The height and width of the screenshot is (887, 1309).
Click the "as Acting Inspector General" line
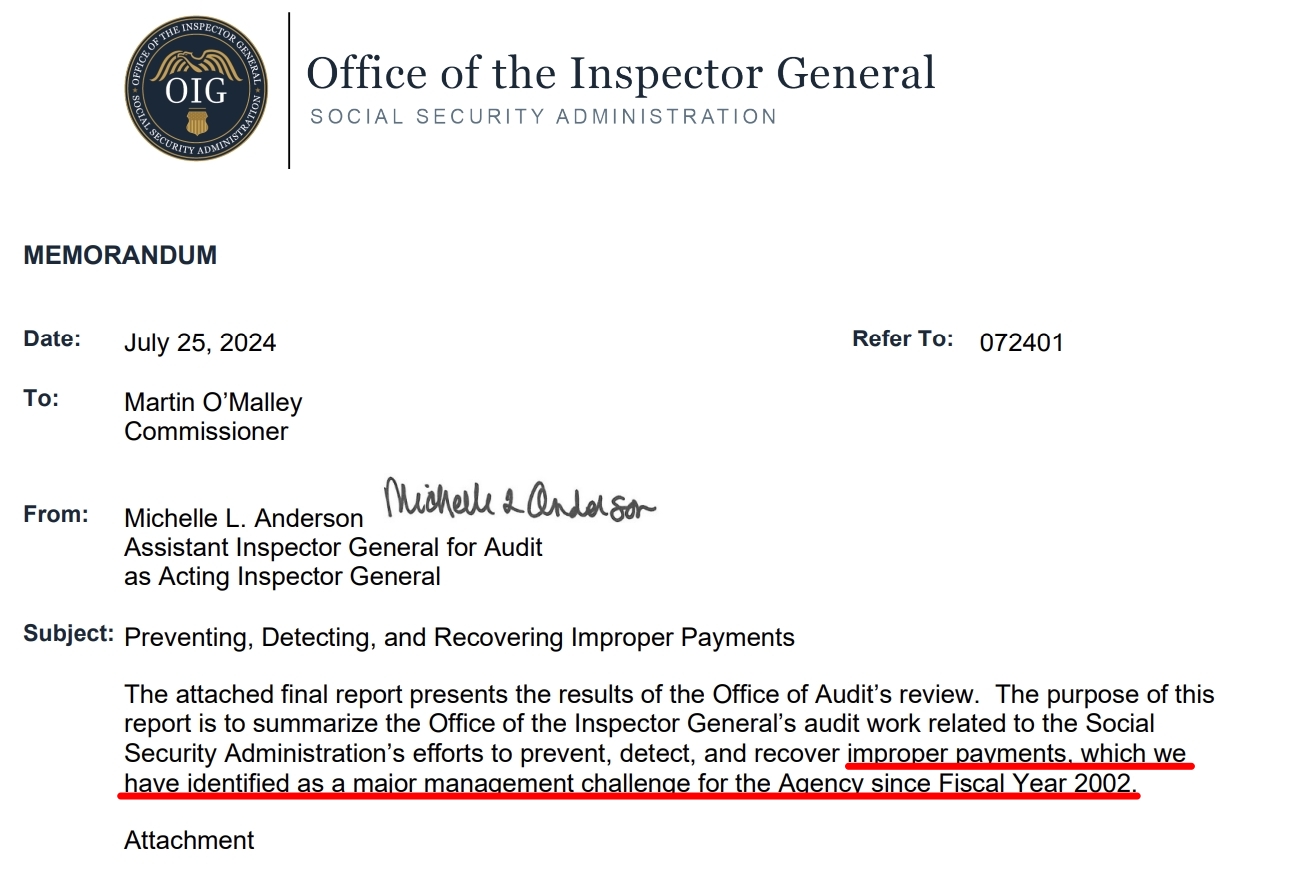(x=282, y=576)
